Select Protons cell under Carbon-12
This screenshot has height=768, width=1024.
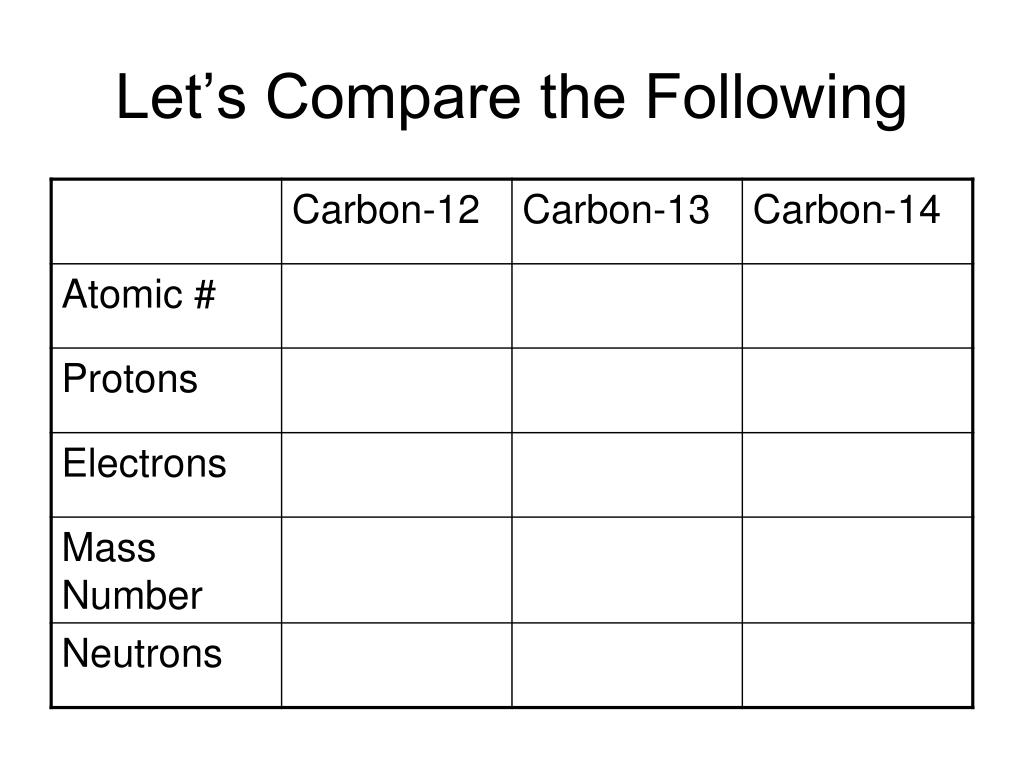point(396,390)
